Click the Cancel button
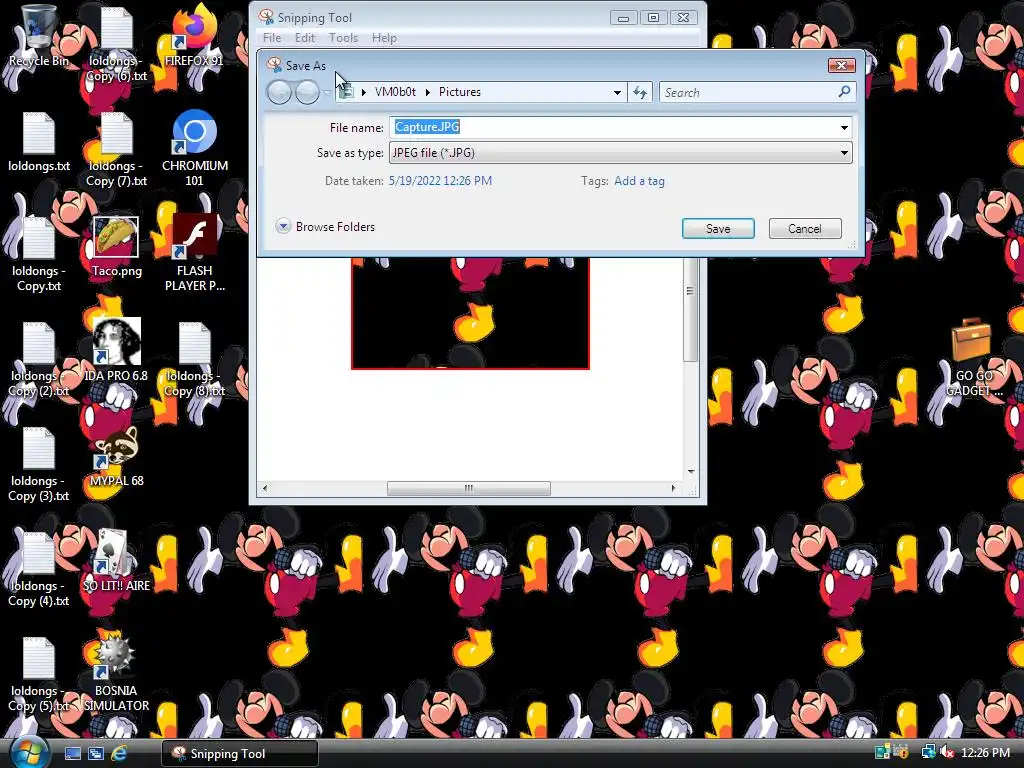 pos(805,229)
